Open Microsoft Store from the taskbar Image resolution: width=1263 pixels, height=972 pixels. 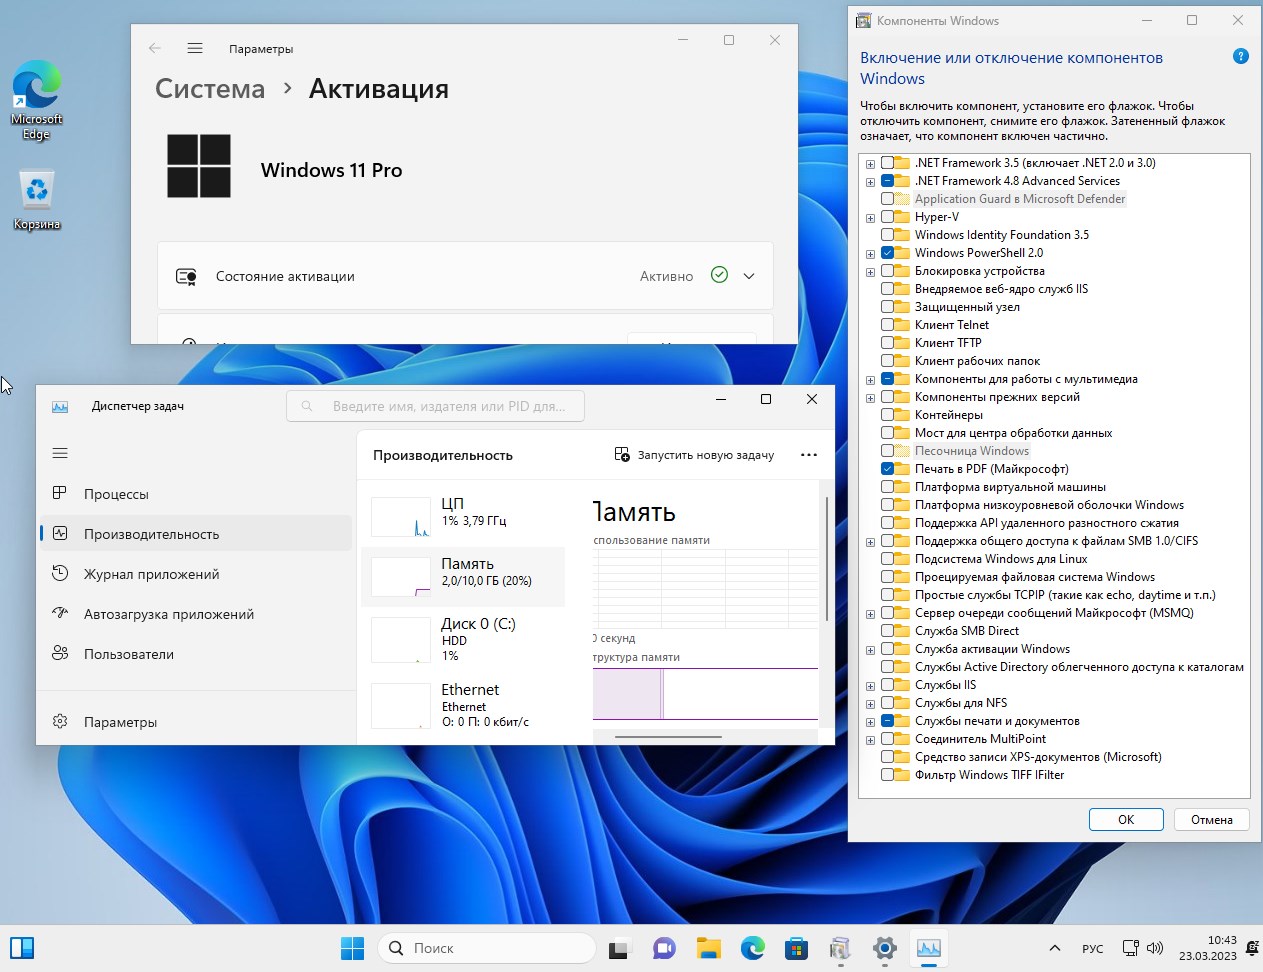point(796,948)
